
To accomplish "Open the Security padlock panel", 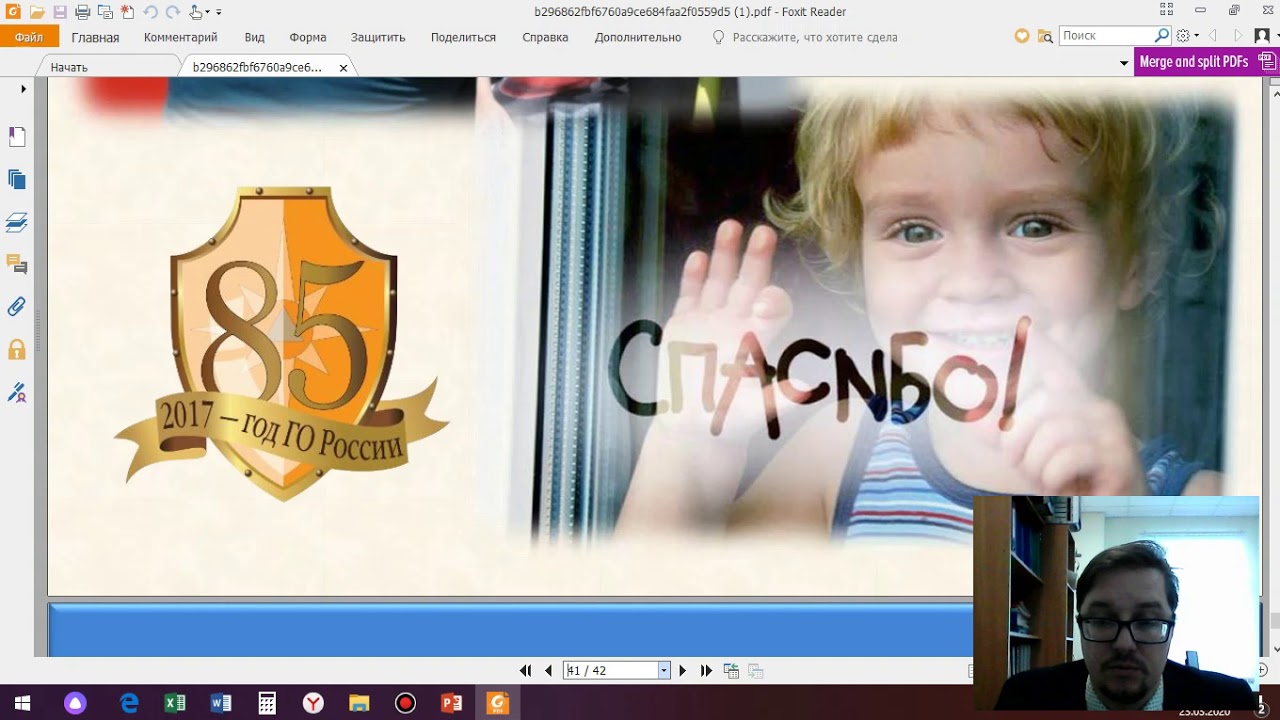I will tap(16, 349).
